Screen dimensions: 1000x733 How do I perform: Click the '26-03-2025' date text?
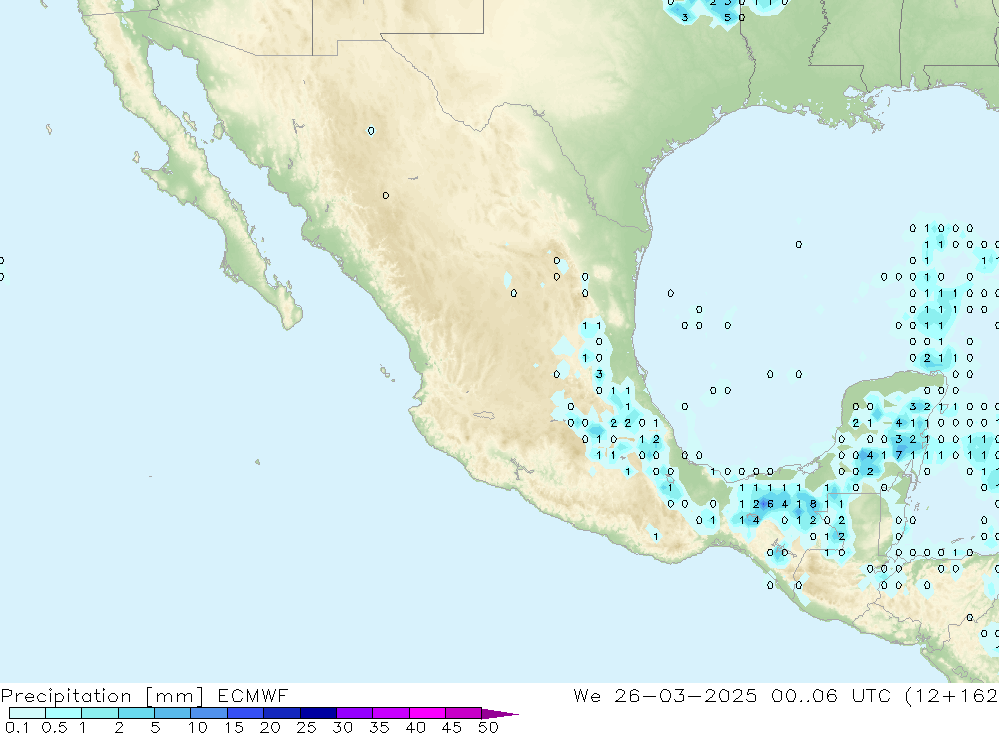(686, 695)
